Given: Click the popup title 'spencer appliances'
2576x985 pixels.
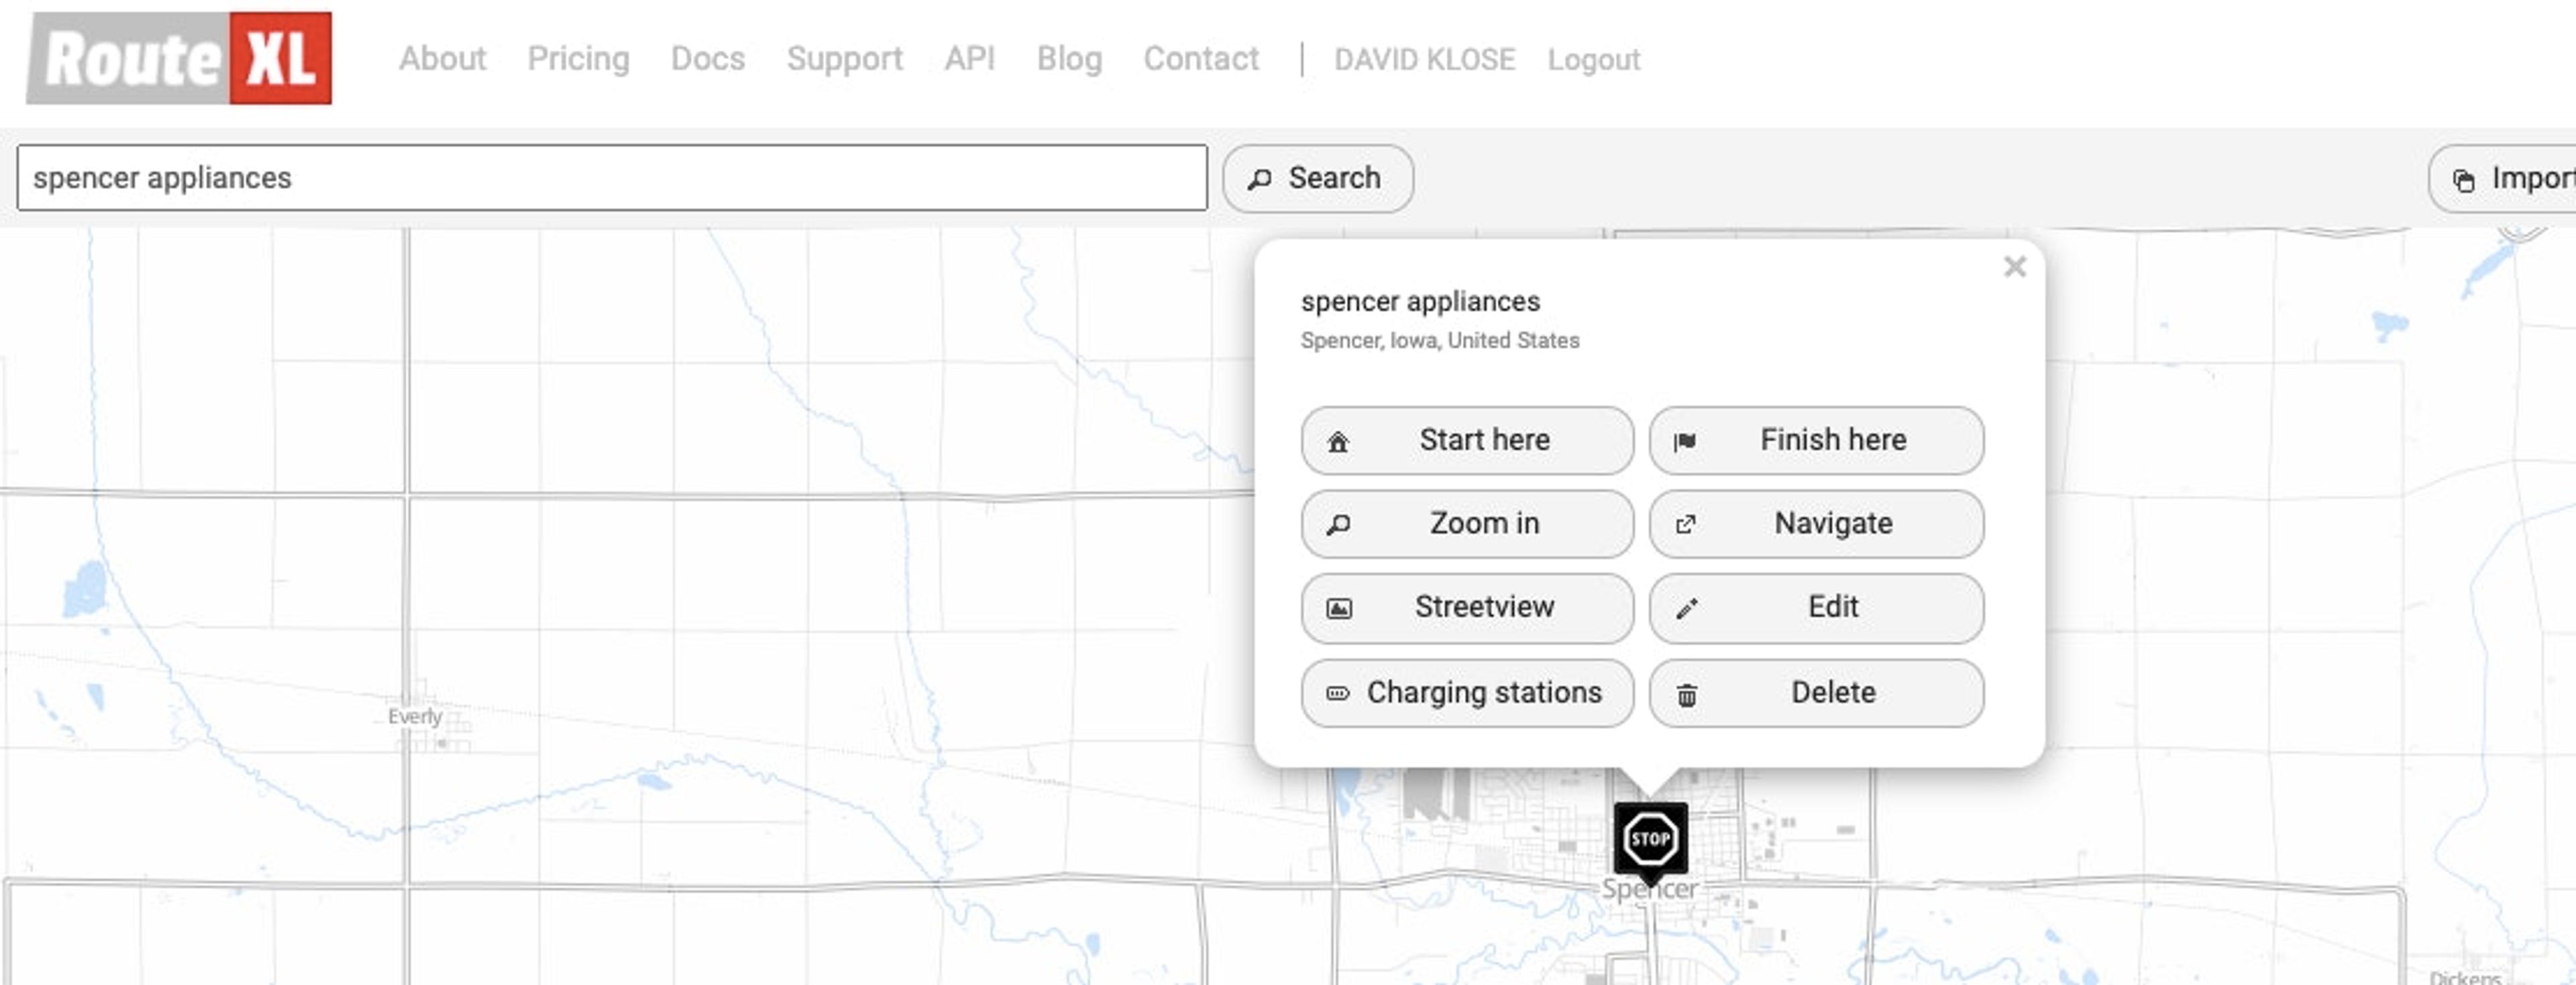Looking at the screenshot, I should tap(1420, 301).
